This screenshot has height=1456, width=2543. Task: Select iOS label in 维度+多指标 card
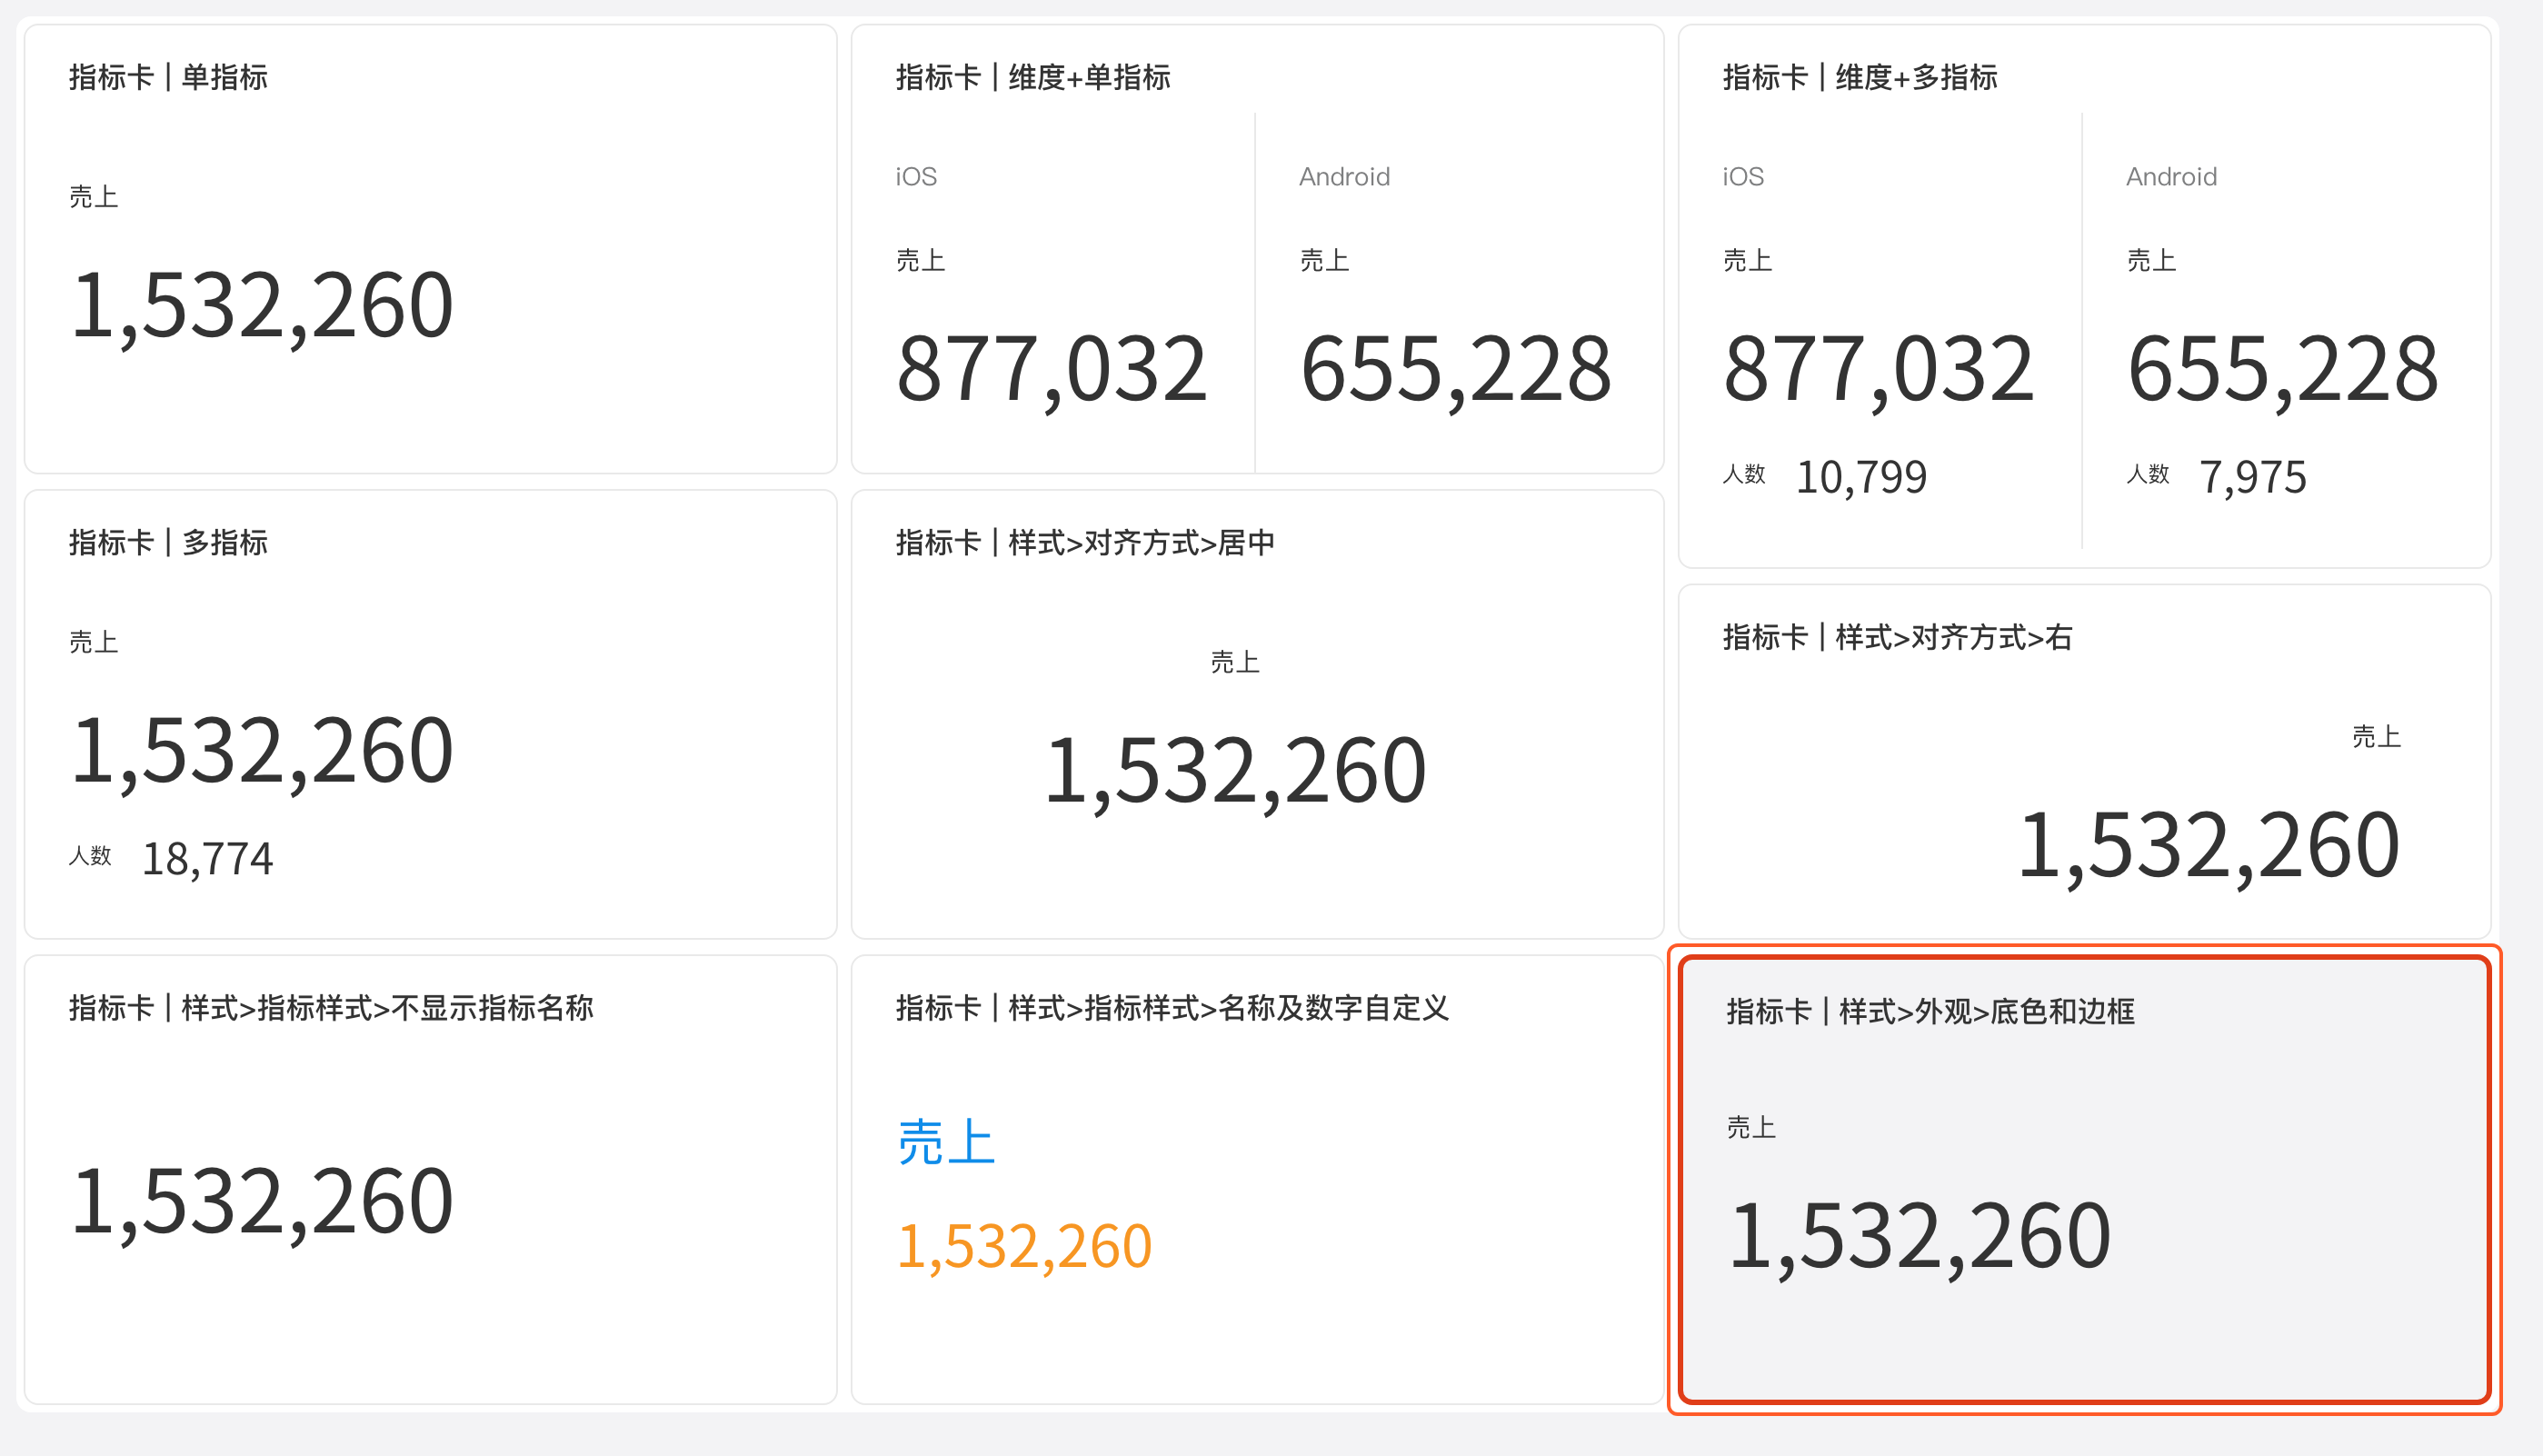coord(1743,177)
